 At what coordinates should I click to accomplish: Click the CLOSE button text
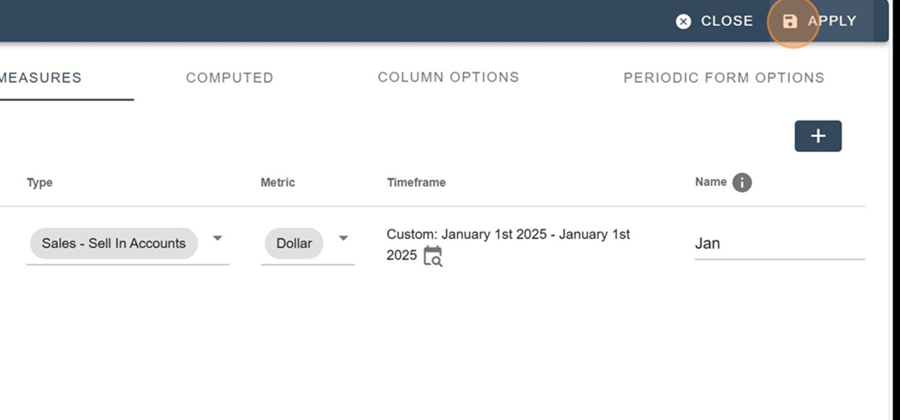point(727,21)
